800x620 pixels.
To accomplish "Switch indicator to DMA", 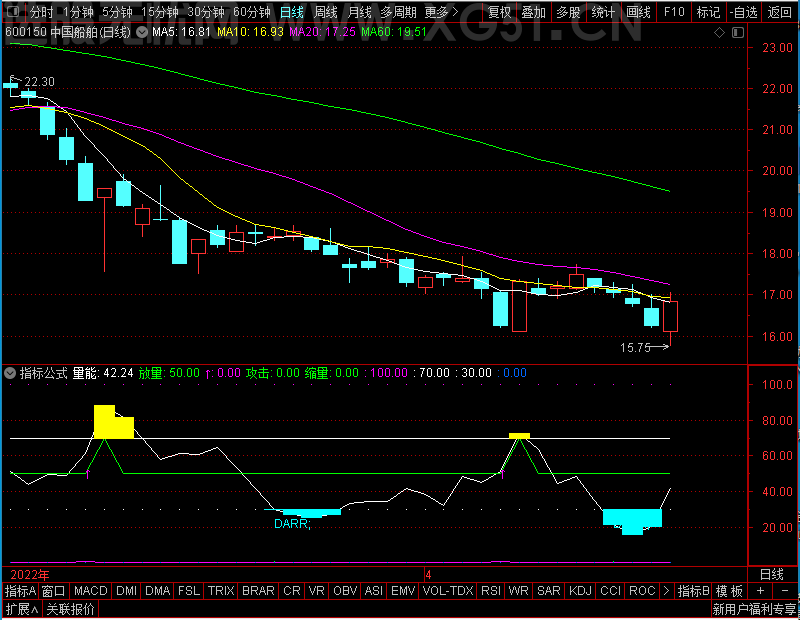I will [158, 591].
